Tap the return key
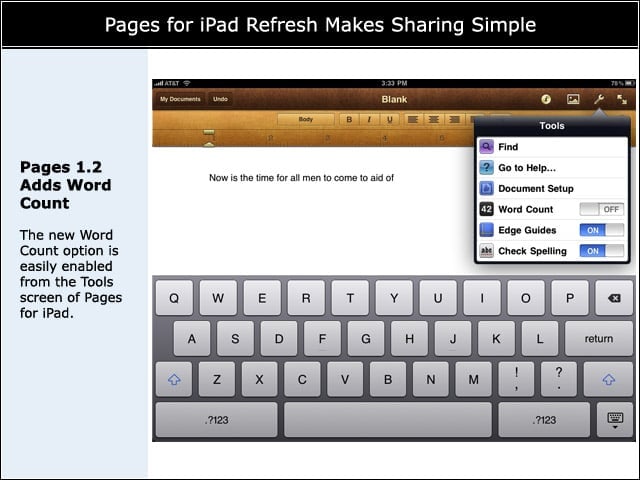Image resolution: width=640 pixels, height=480 pixels. click(x=599, y=338)
